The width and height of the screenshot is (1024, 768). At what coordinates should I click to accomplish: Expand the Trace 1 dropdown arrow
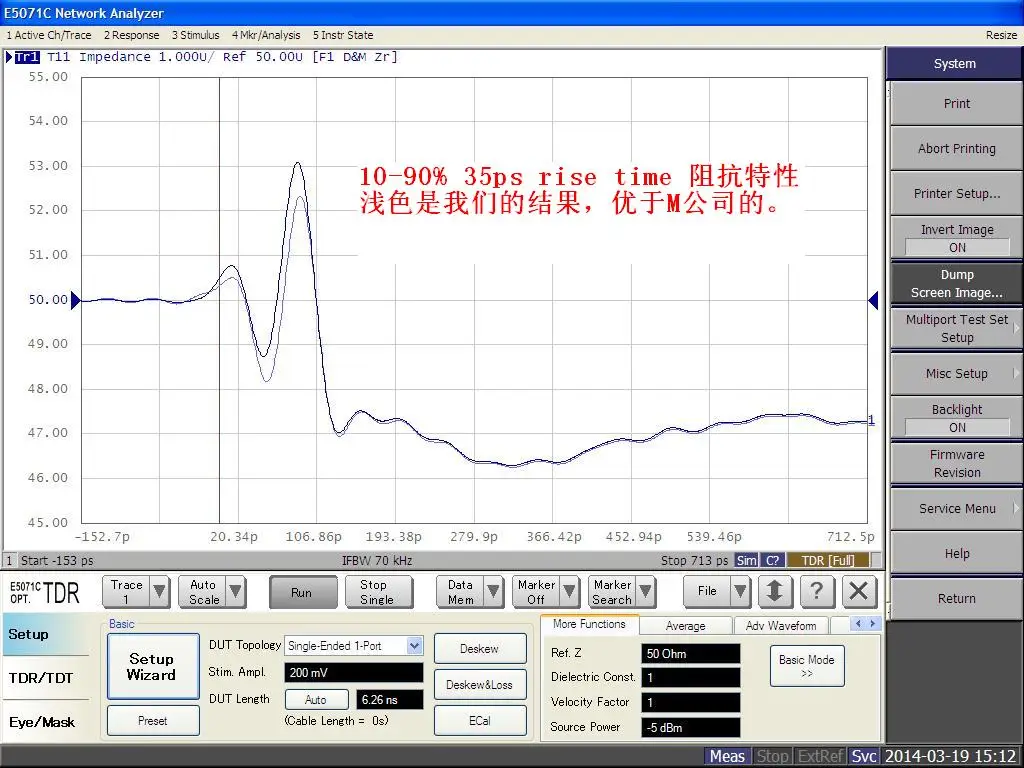pos(160,592)
